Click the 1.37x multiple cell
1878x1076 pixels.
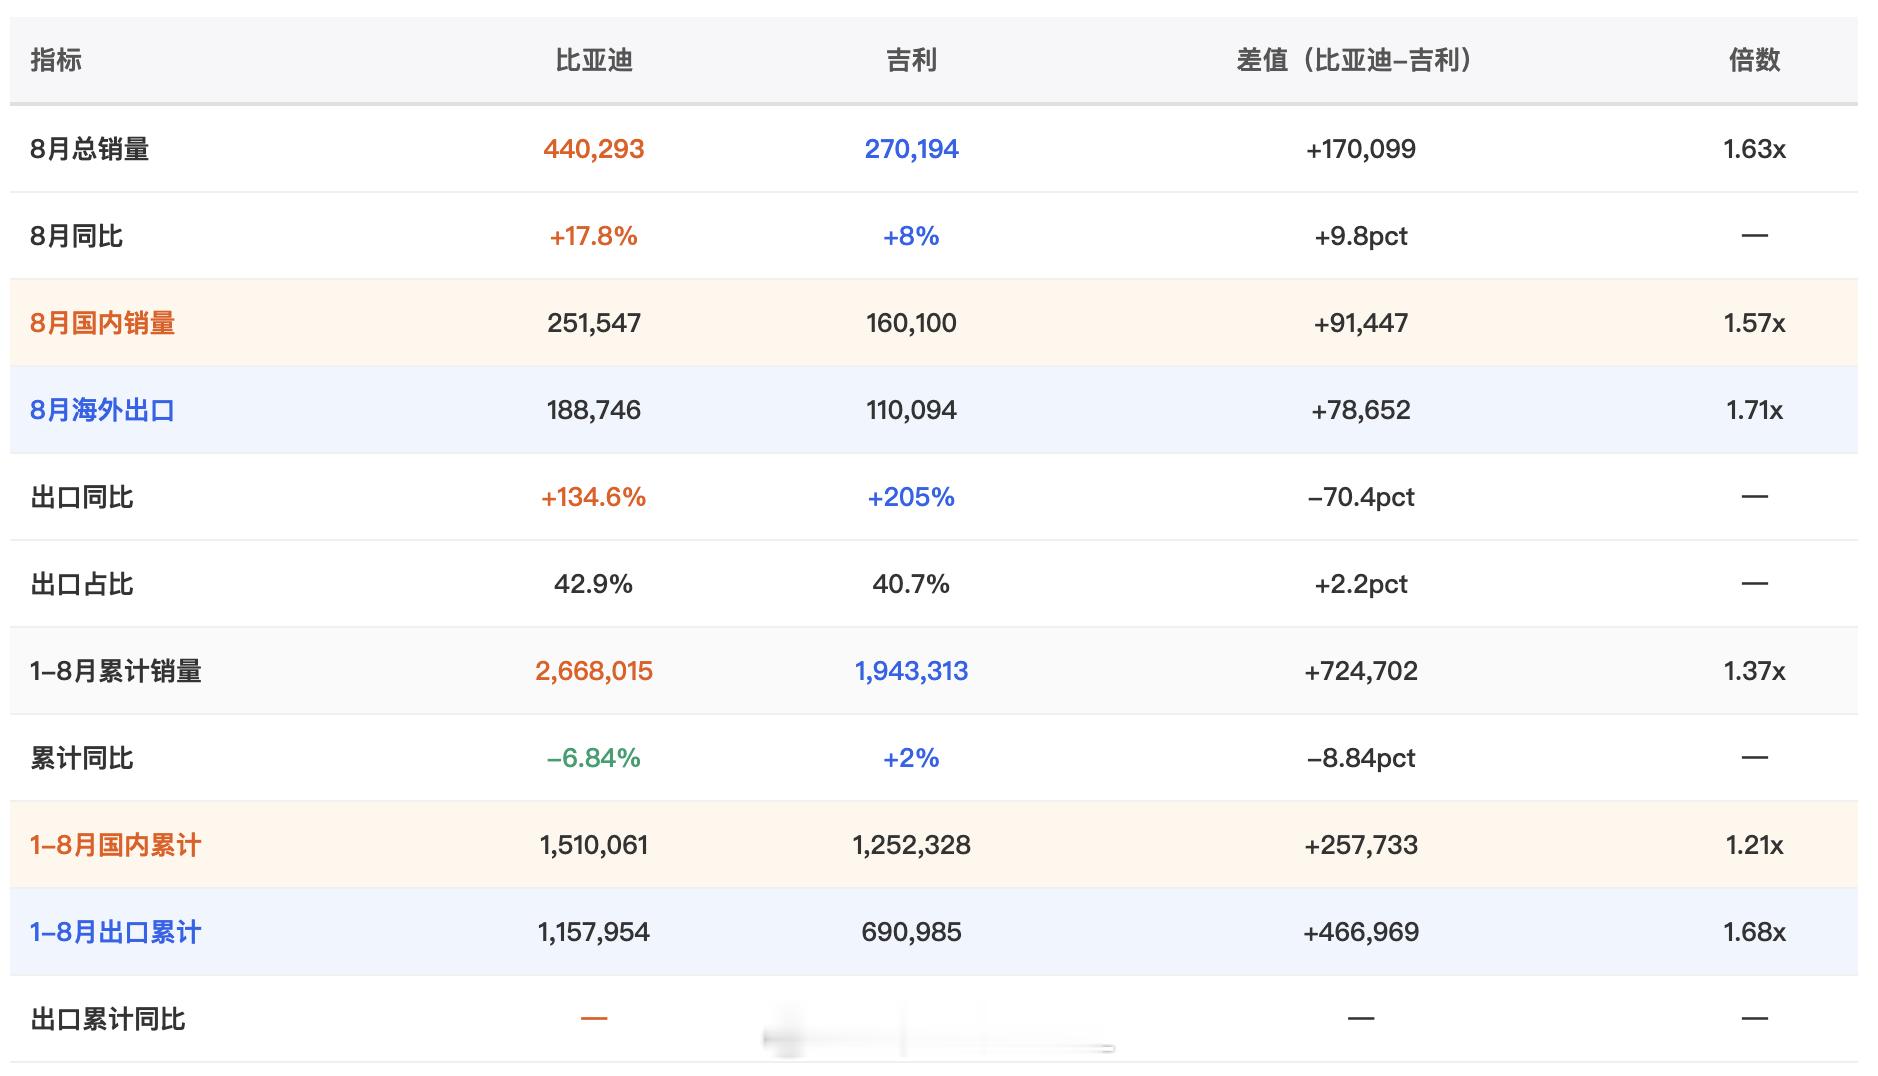click(x=1754, y=671)
